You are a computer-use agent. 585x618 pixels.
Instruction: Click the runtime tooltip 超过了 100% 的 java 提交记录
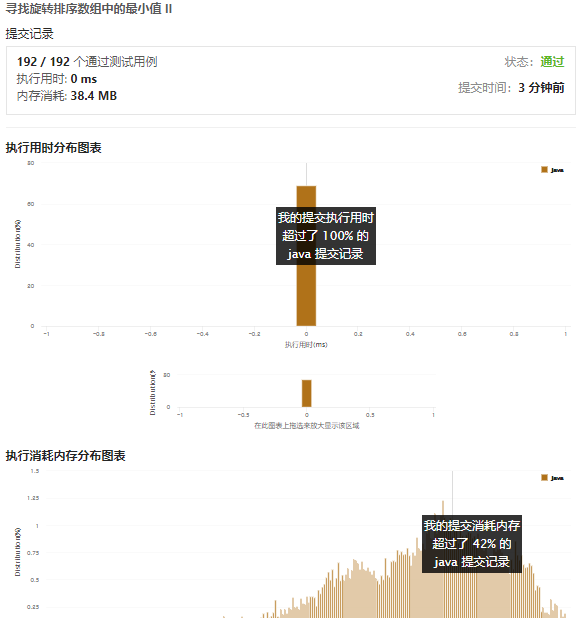coord(326,236)
